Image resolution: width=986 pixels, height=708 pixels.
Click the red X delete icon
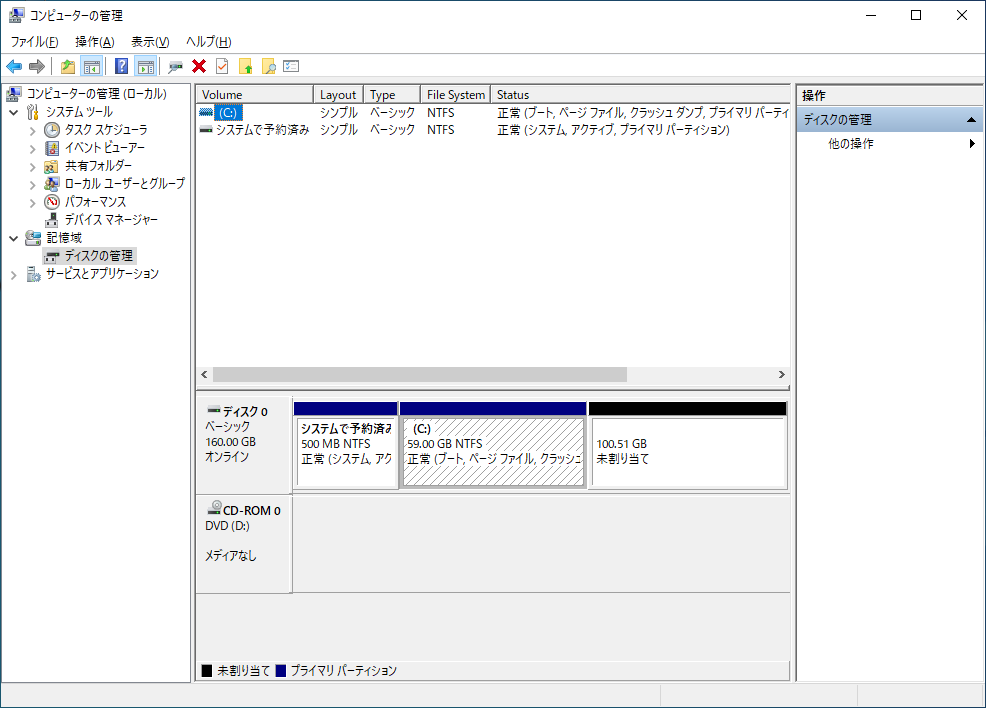click(197, 66)
